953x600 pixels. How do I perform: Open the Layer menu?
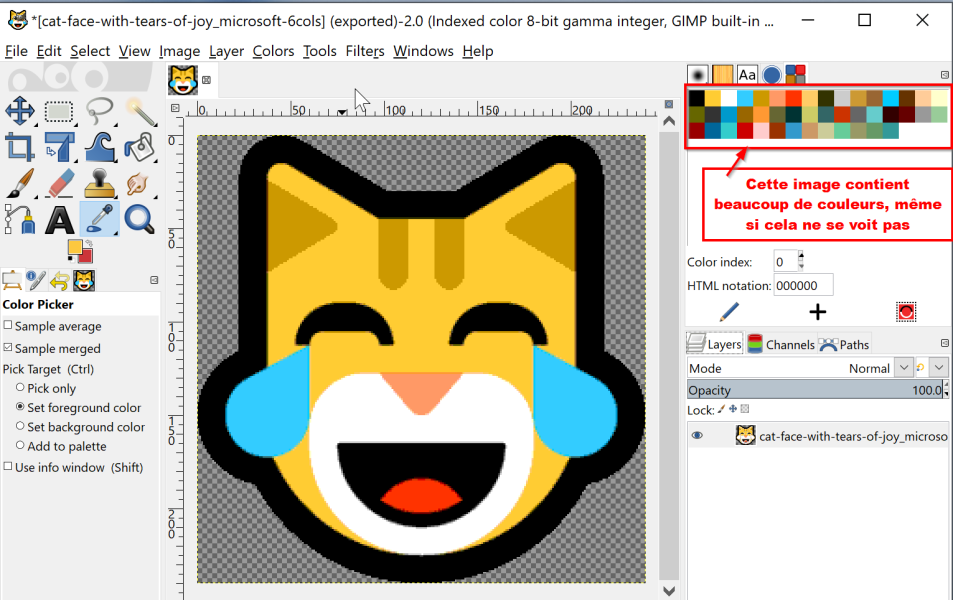coord(226,51)
